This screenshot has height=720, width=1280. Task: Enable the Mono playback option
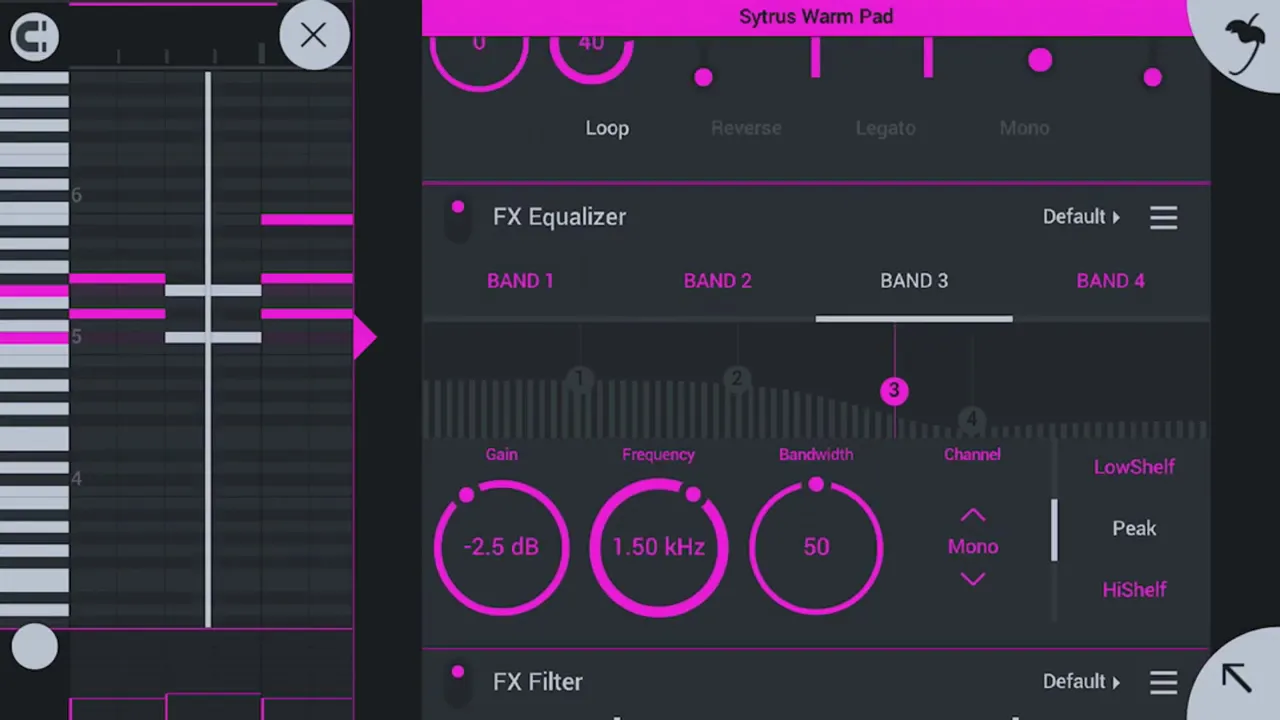click(x=1024, y=128)
